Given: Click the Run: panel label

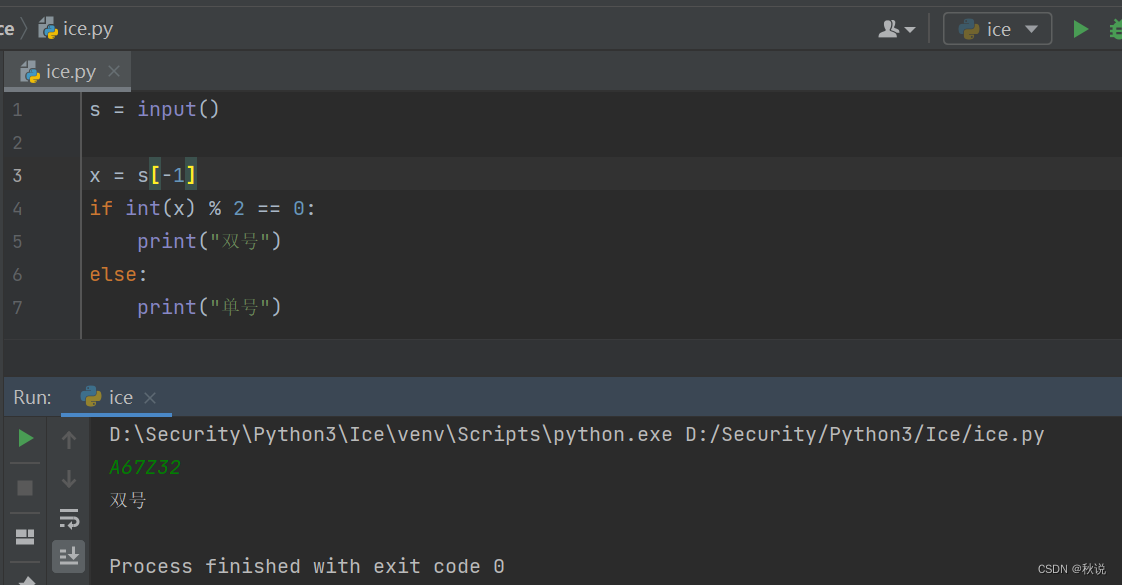Looking at the screenshot, I should click(x=32, y=398).
